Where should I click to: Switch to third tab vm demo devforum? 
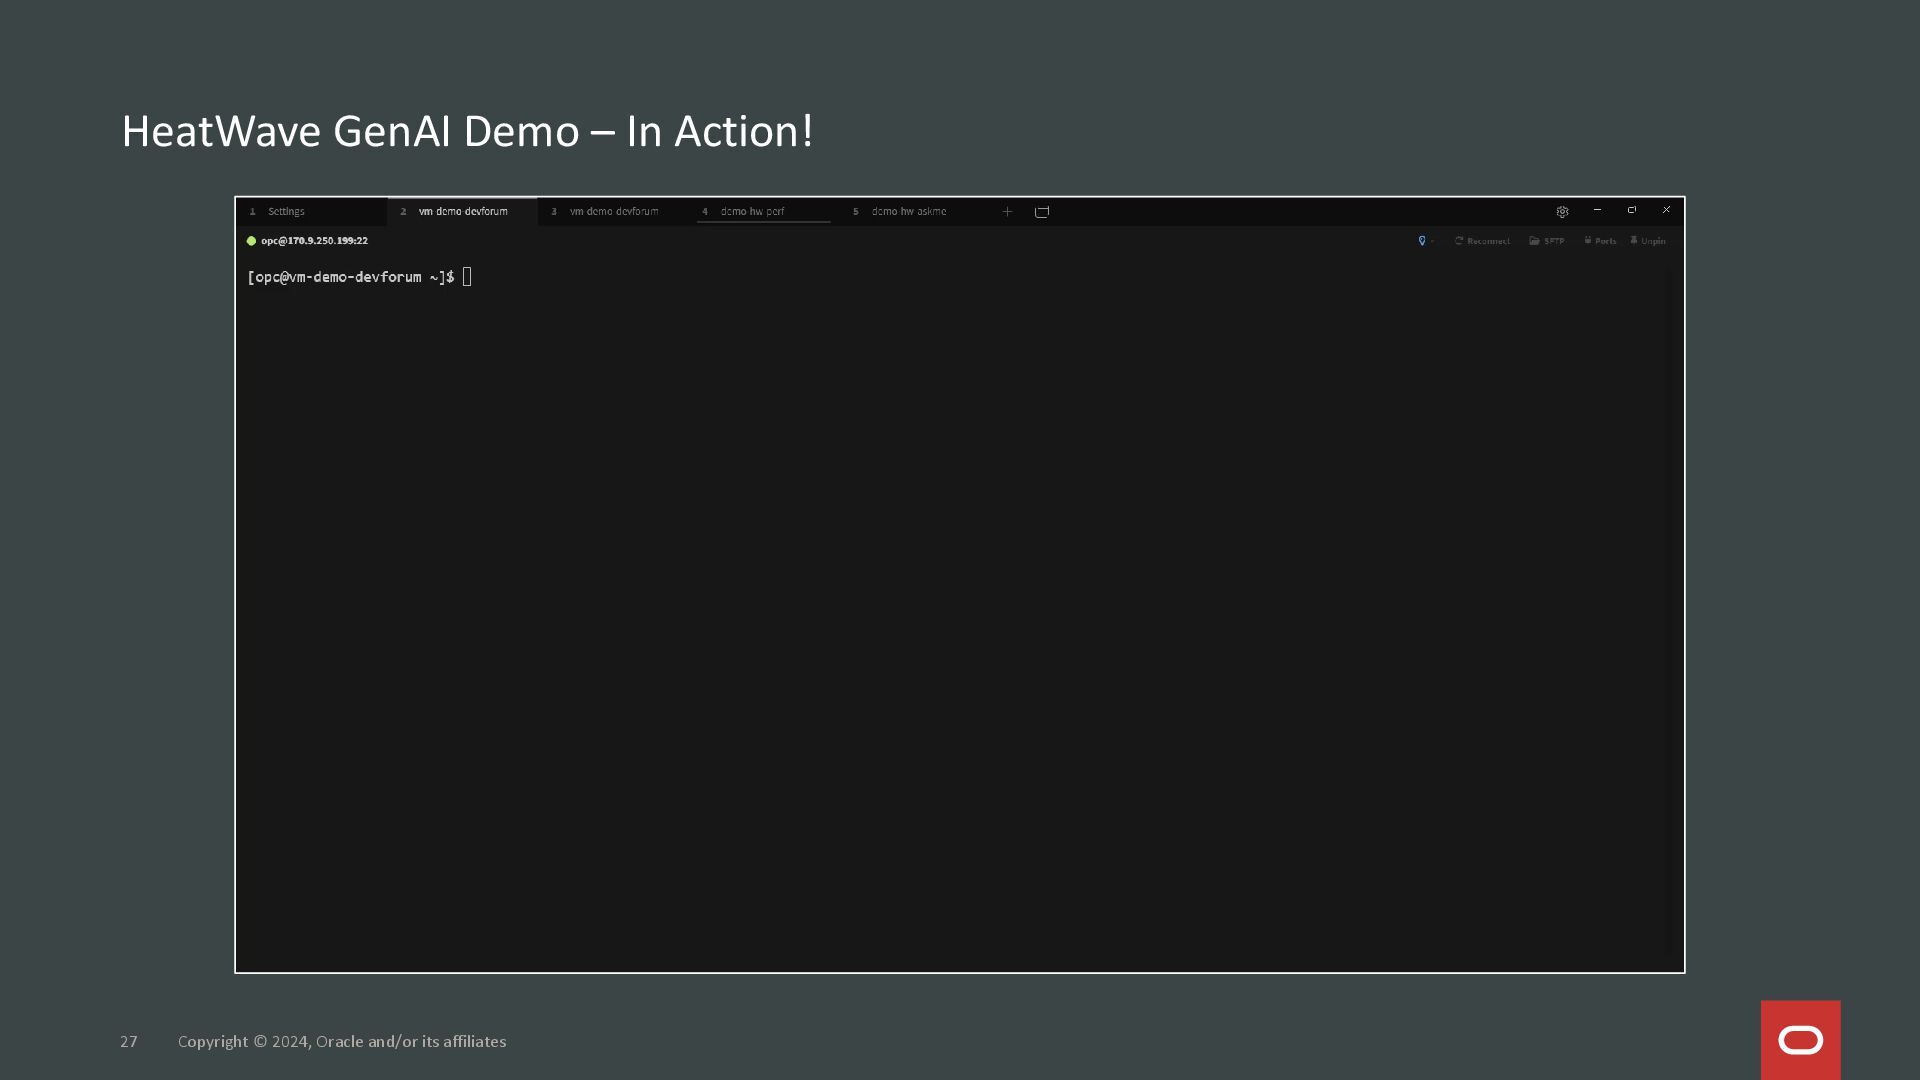(x=614, y=212)
